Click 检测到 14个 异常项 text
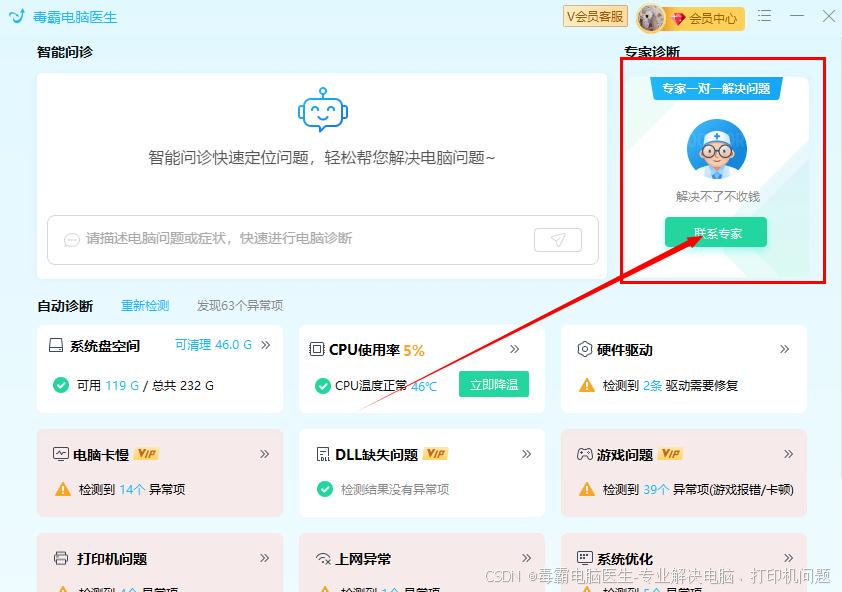 click(x=132, y=489)
